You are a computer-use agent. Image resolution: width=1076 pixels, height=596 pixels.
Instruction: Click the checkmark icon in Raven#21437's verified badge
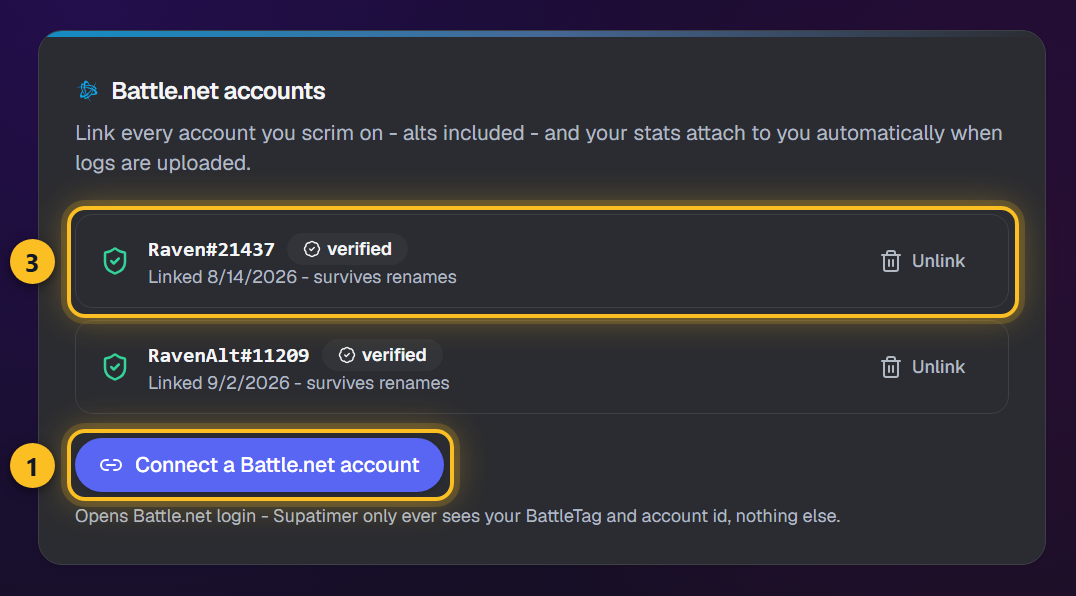tap(312, 249)
